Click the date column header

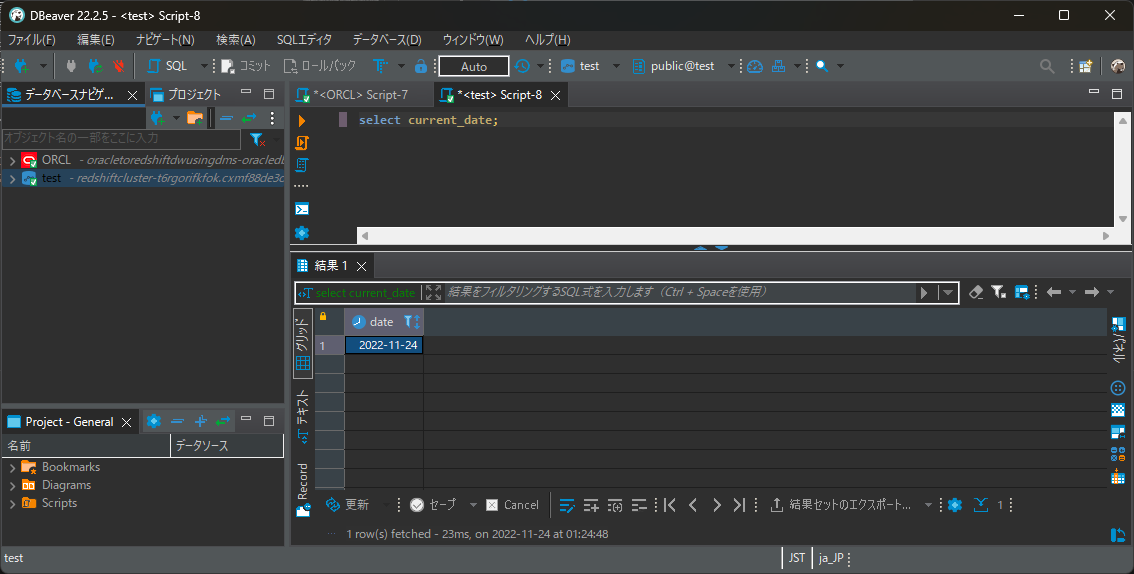tap(383, 322)
